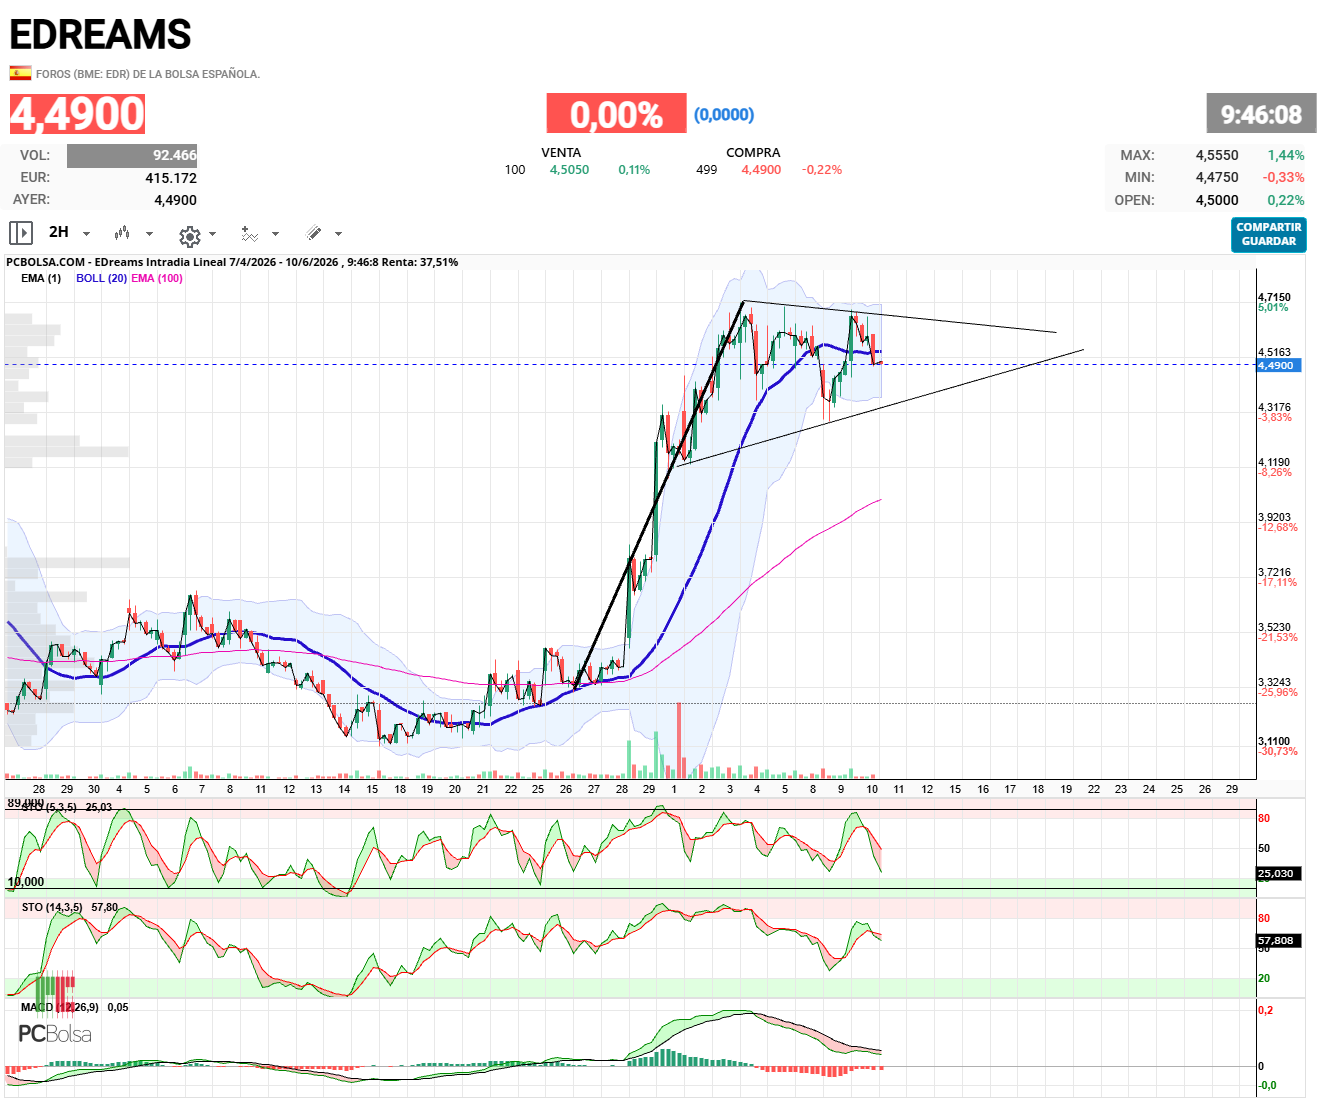
Task: Open chart settings gear icon
Action: [x=189, y=235]
